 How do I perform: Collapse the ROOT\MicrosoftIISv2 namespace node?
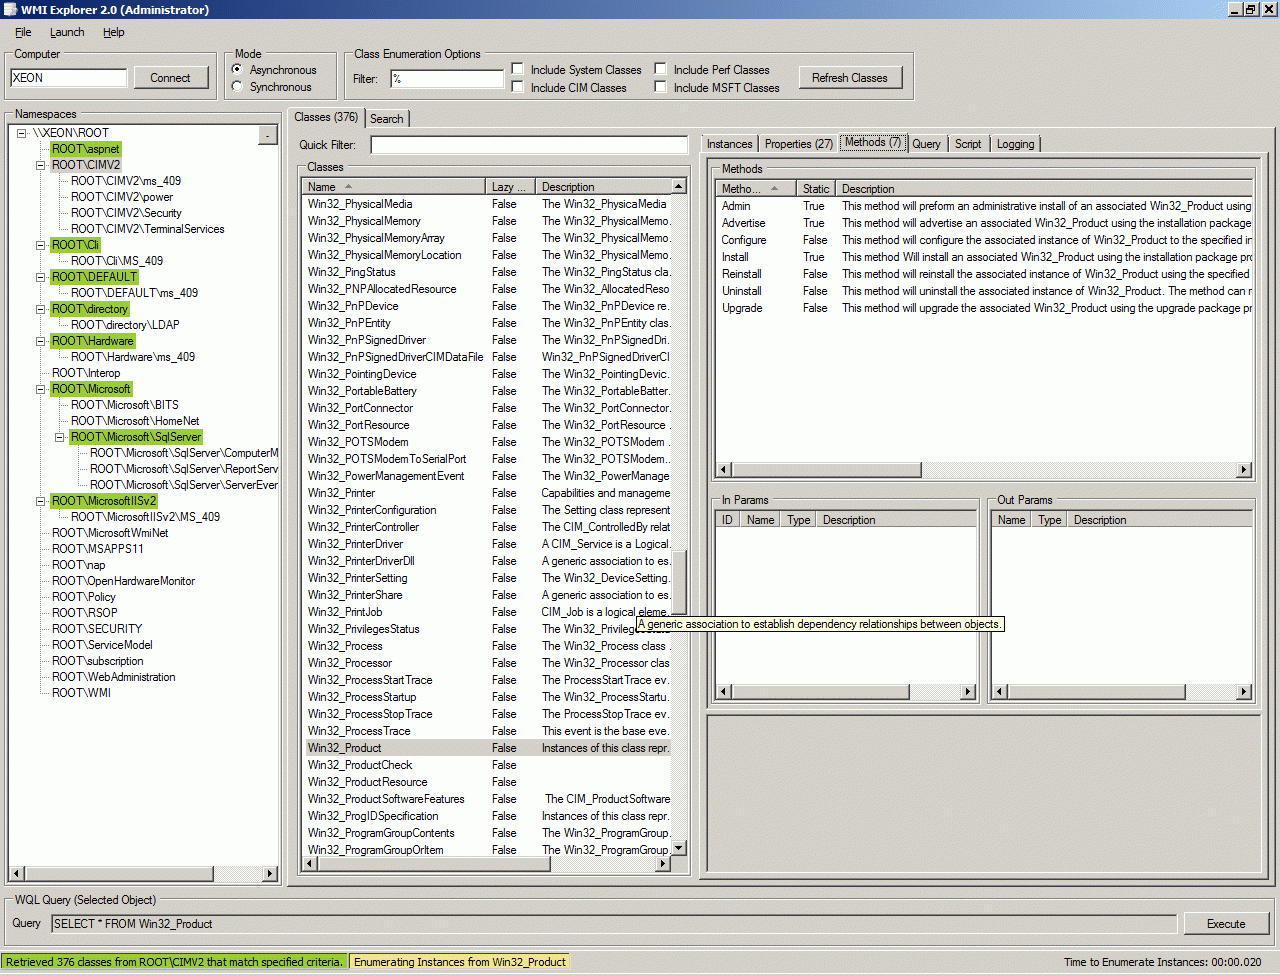[x=41, y=501]
